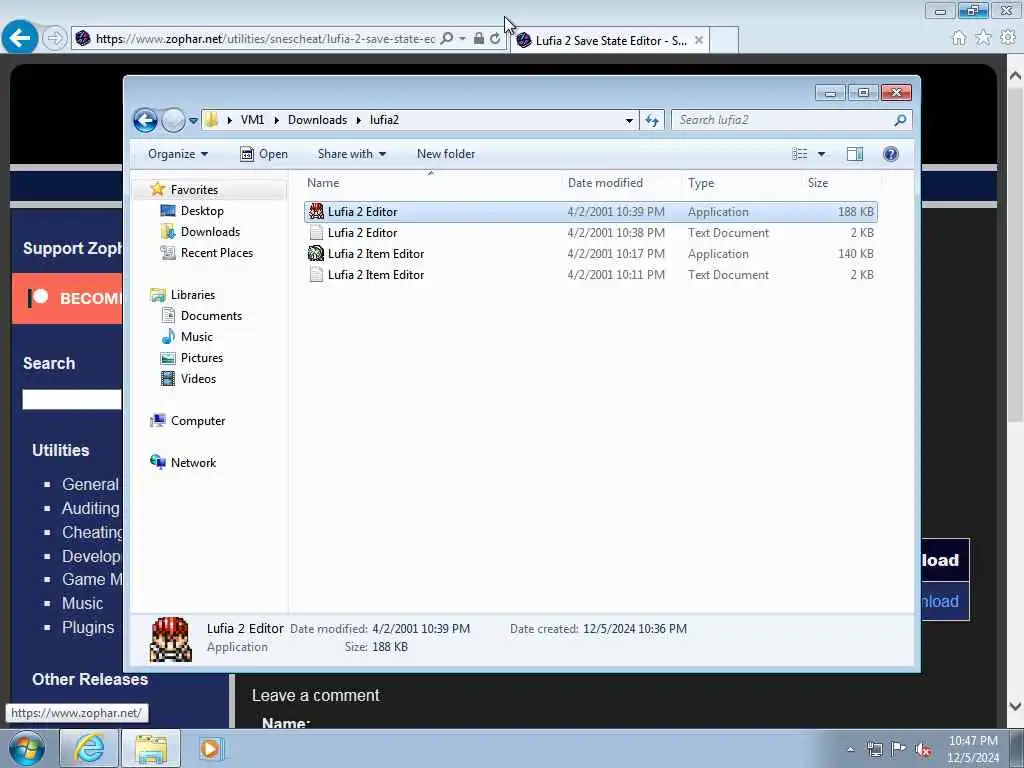
Task: Click the volume icon in system tray
Action: pos(923,750)
